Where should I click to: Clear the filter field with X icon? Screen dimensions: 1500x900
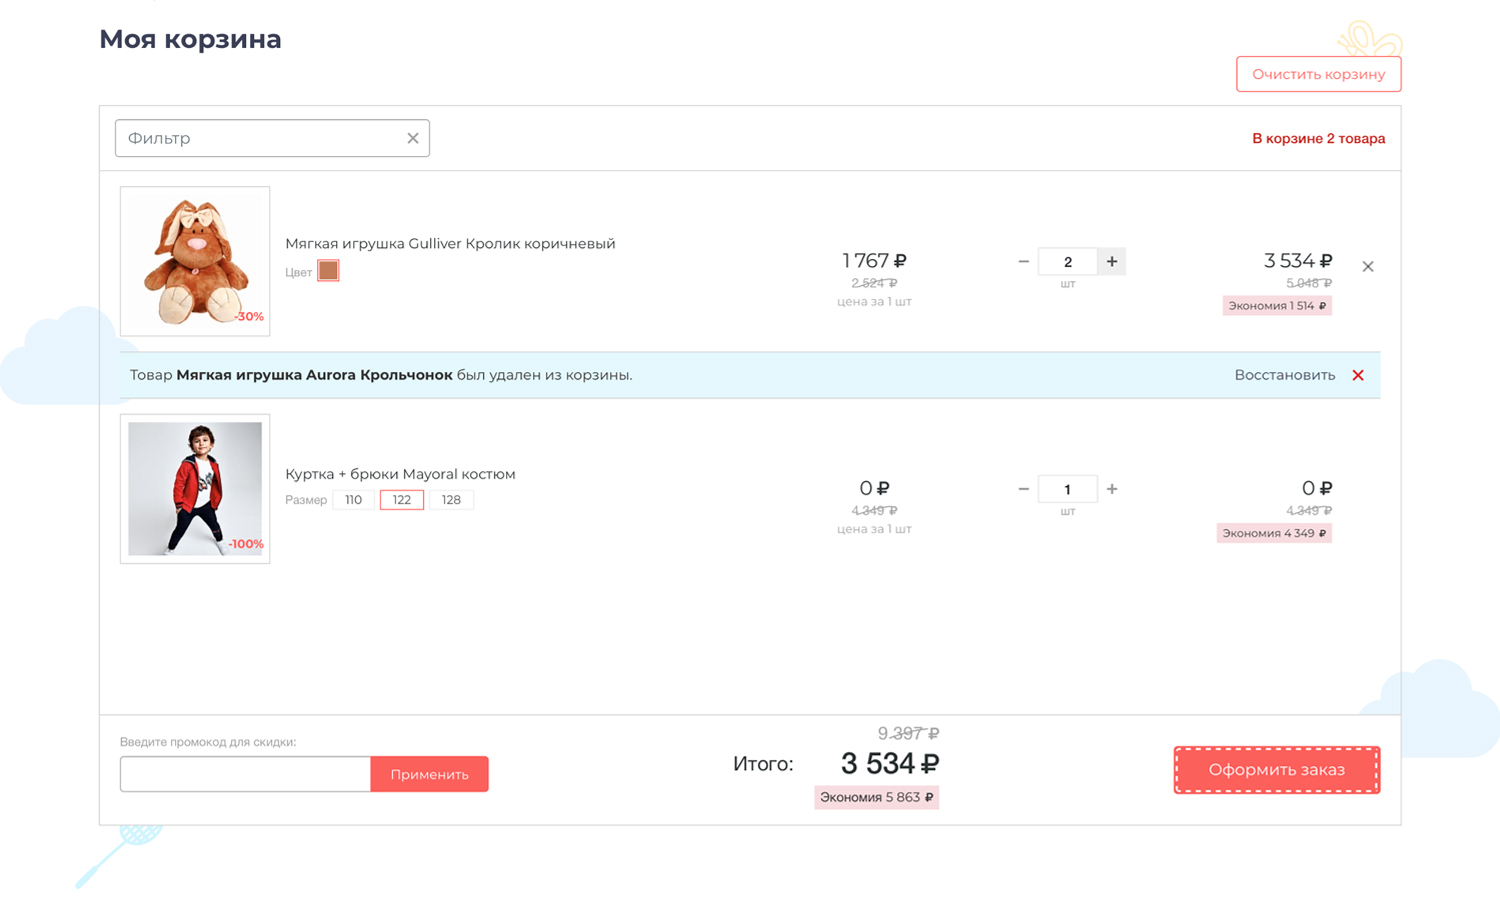tap(412, 139)
